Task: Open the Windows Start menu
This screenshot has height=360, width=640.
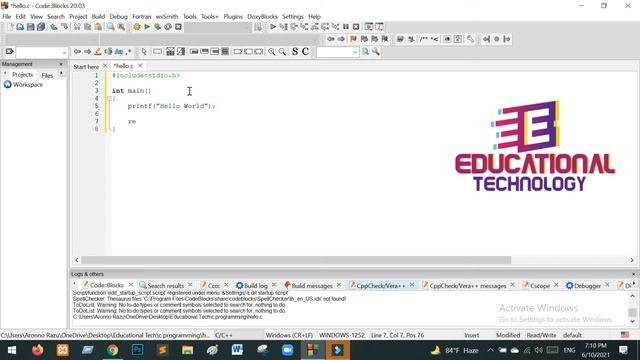Action: pos(12,350)
